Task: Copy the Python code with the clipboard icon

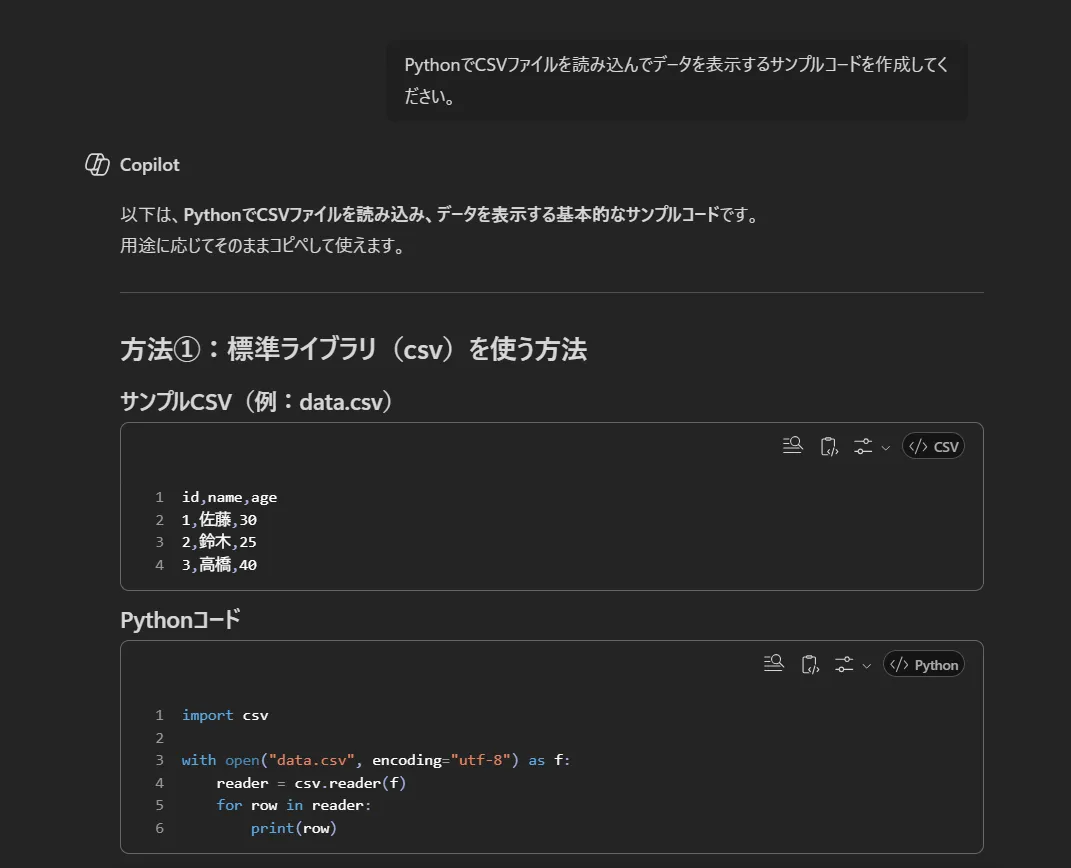Action: pyautogui.click(x=809, y=663)
